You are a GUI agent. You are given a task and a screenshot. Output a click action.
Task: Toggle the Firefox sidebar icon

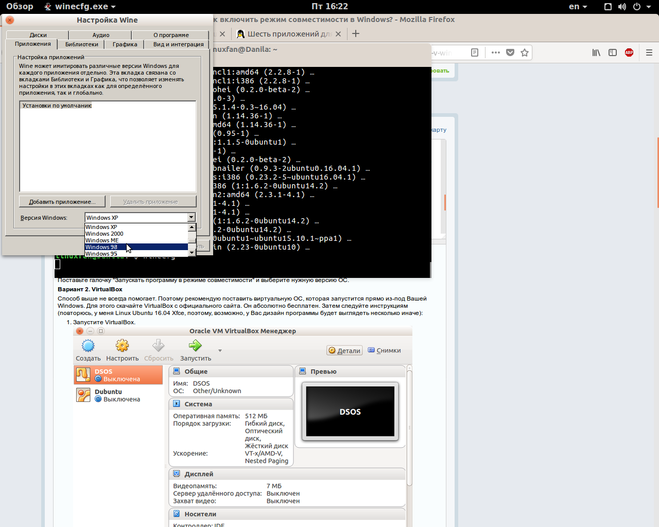pos(613,53)
